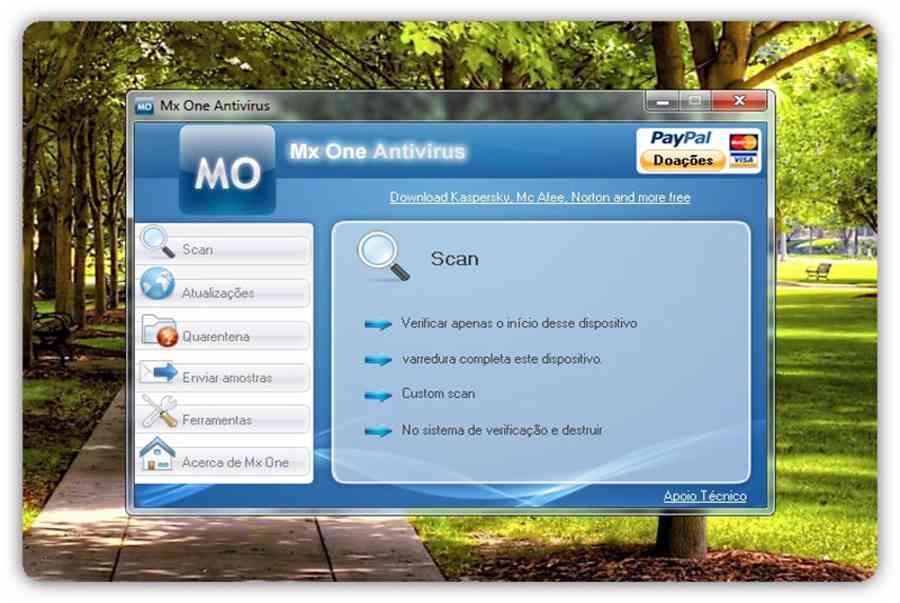Viewport: 900px width, 603px height.
Task: Open Acerca de Mx One
Action: 224,462
